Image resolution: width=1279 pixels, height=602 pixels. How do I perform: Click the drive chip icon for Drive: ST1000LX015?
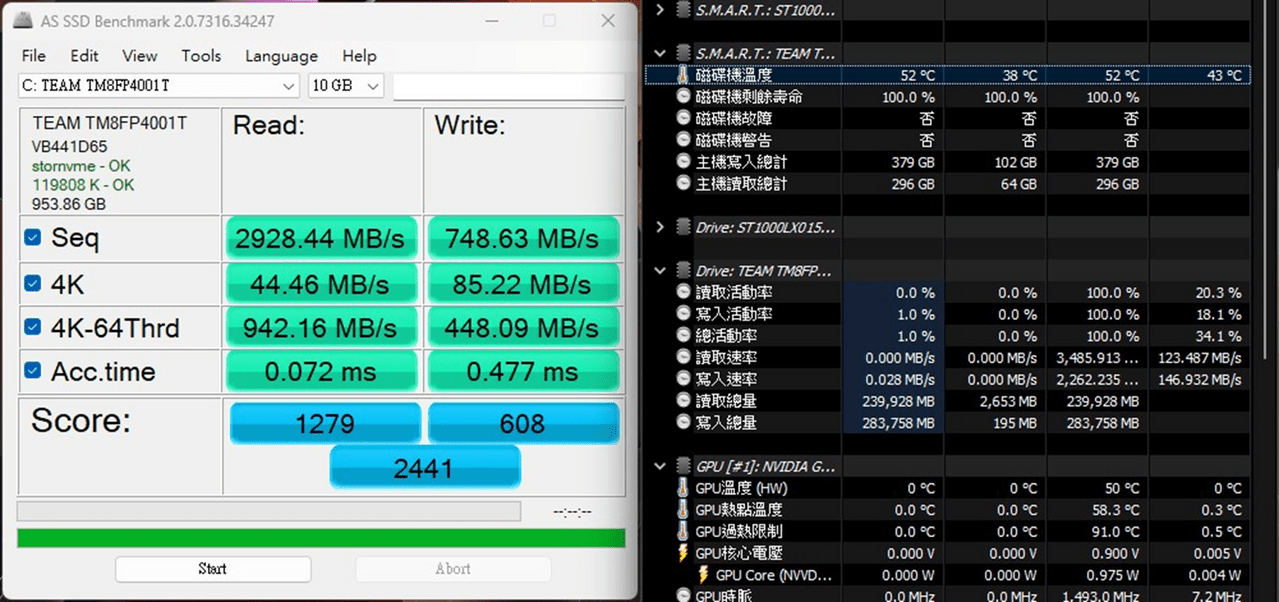click(683, 227)
